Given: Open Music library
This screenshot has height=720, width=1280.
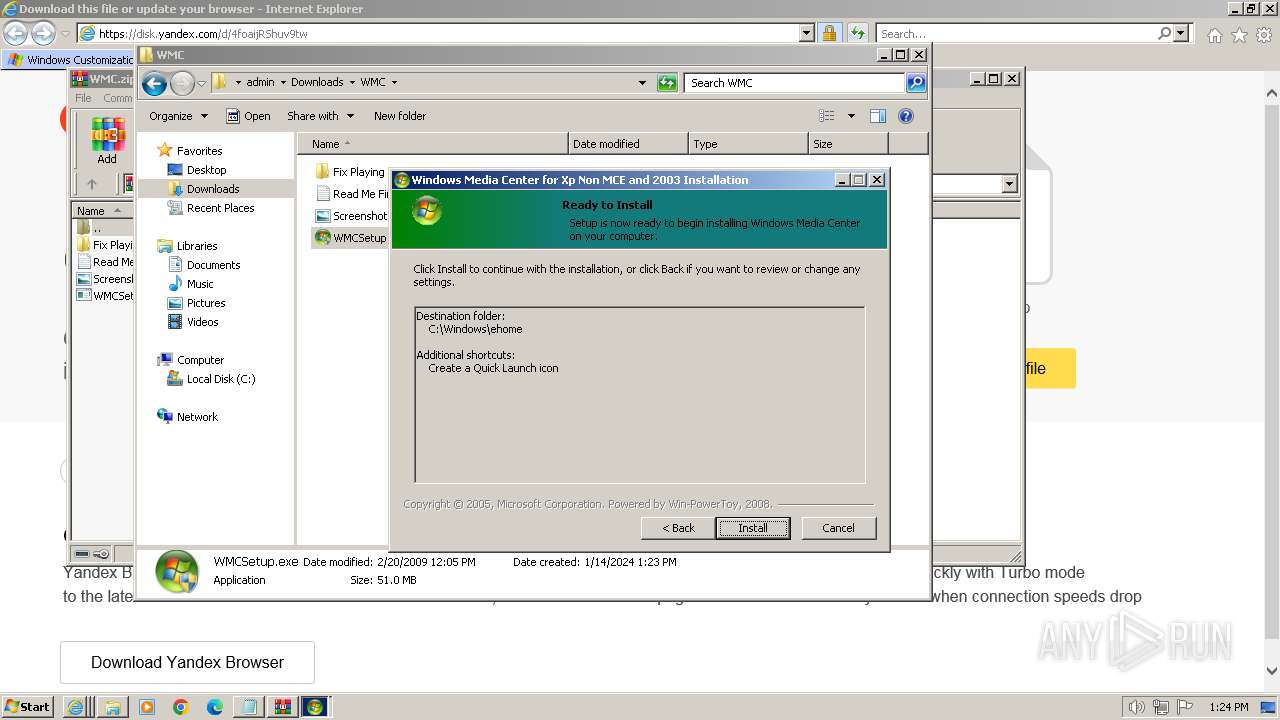Looking at the screenshot, I should 200,284.
